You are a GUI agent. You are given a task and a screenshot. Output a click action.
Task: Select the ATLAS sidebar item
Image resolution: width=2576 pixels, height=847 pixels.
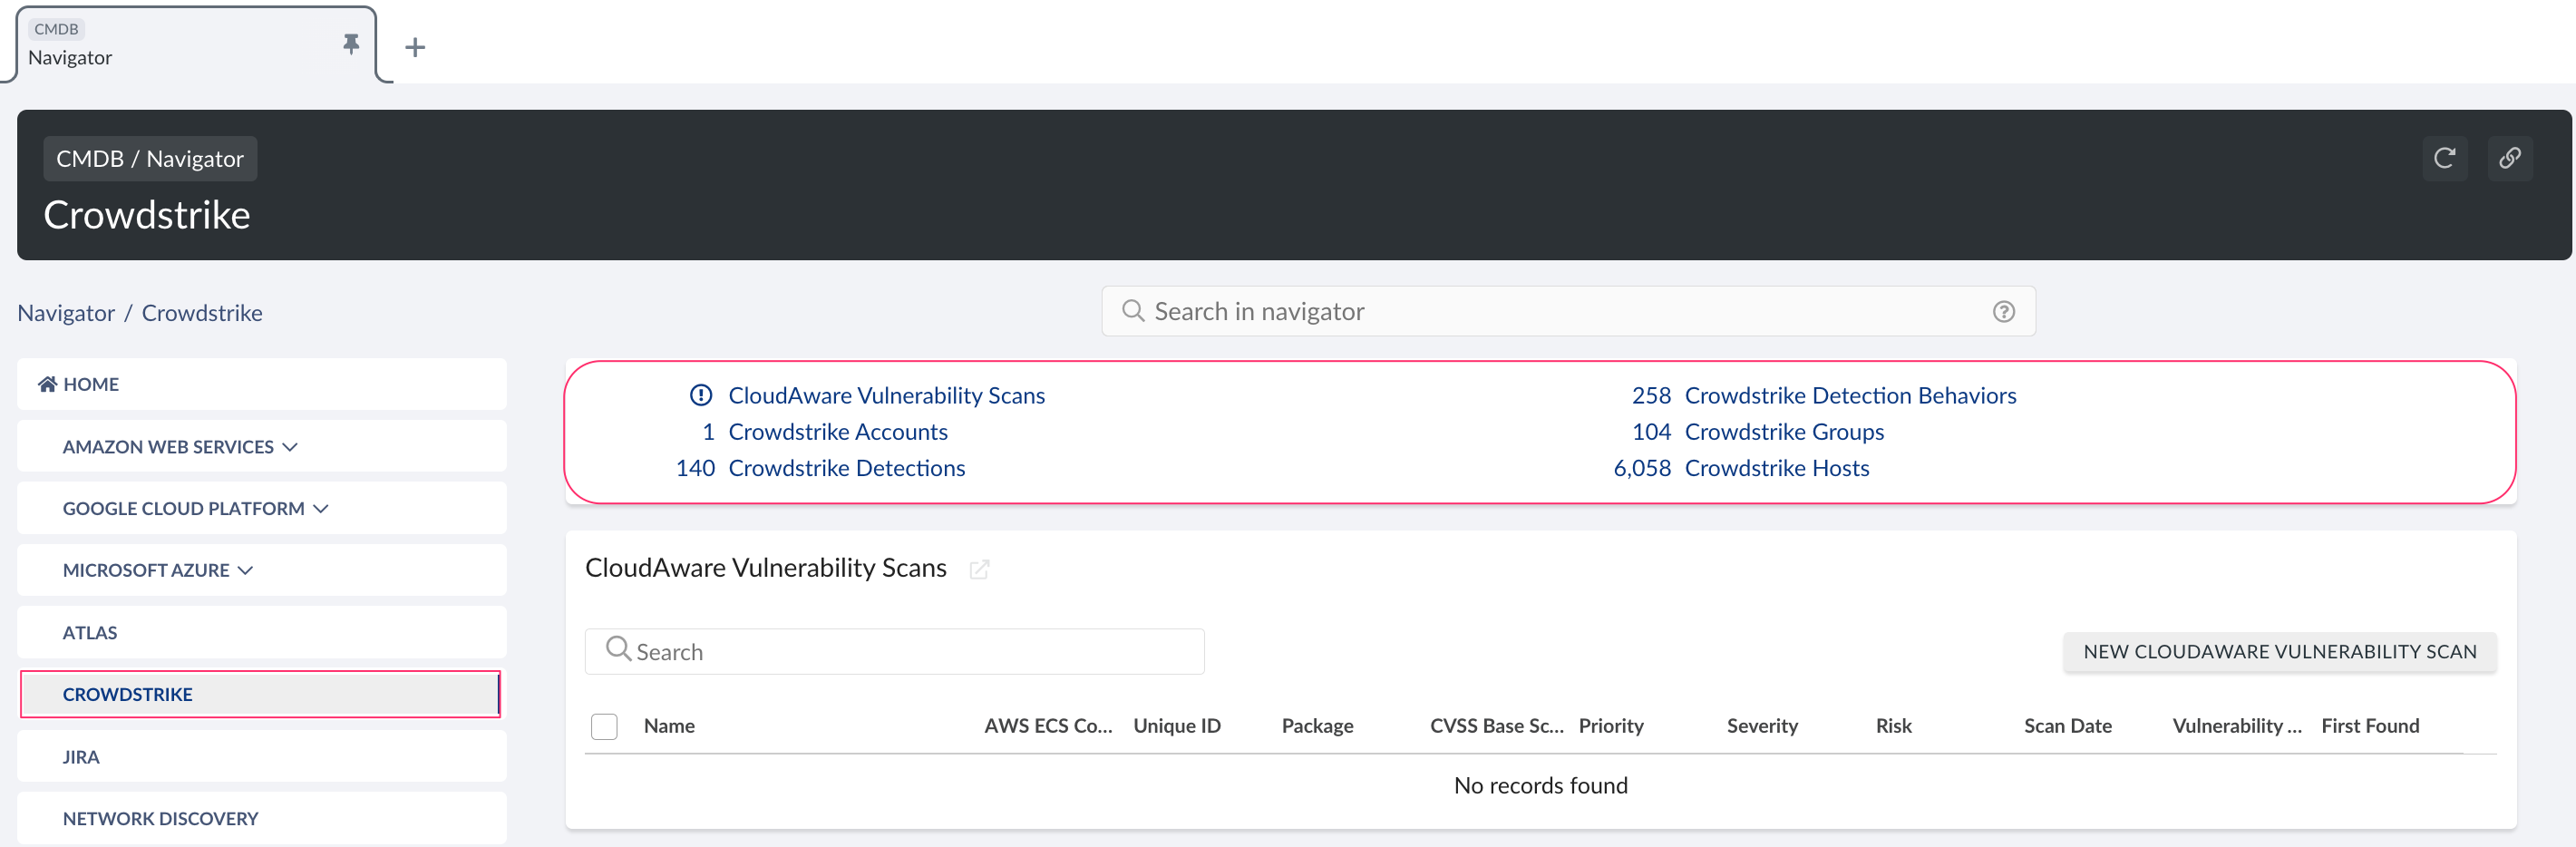(x=262, y=633)
